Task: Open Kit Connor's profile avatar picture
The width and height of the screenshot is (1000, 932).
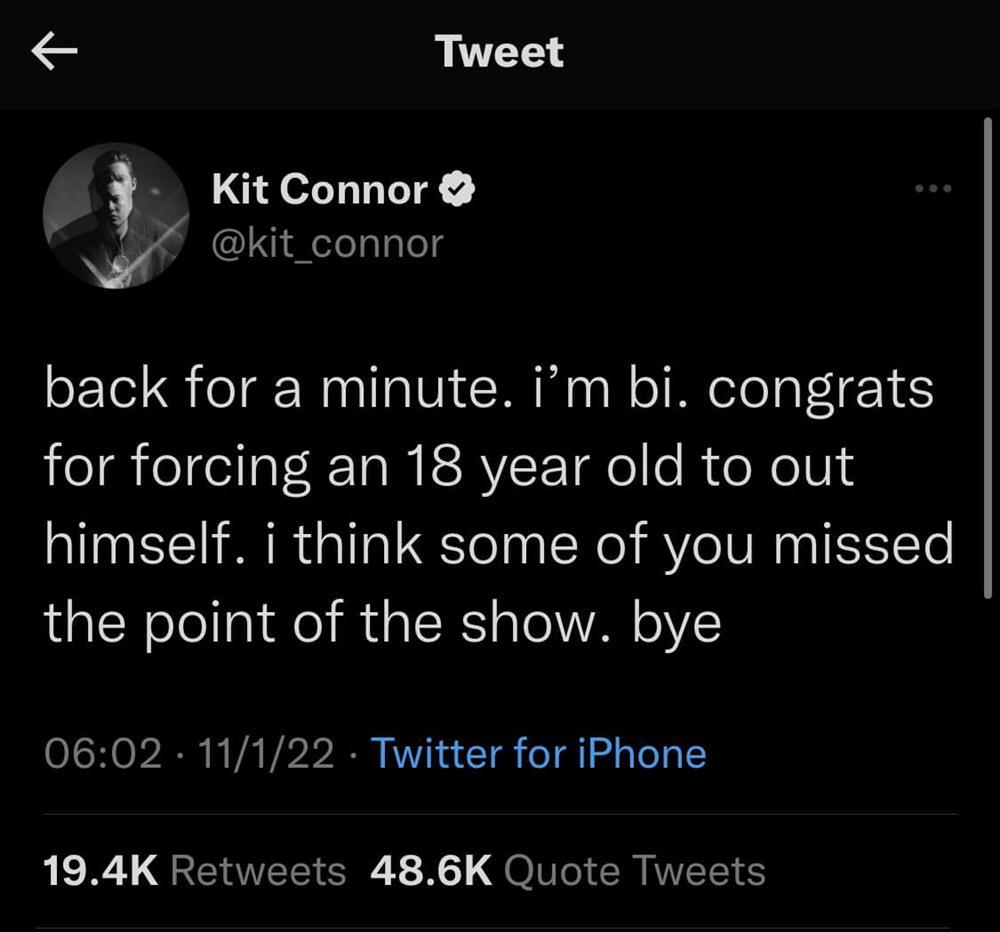Action: [116, 215]
